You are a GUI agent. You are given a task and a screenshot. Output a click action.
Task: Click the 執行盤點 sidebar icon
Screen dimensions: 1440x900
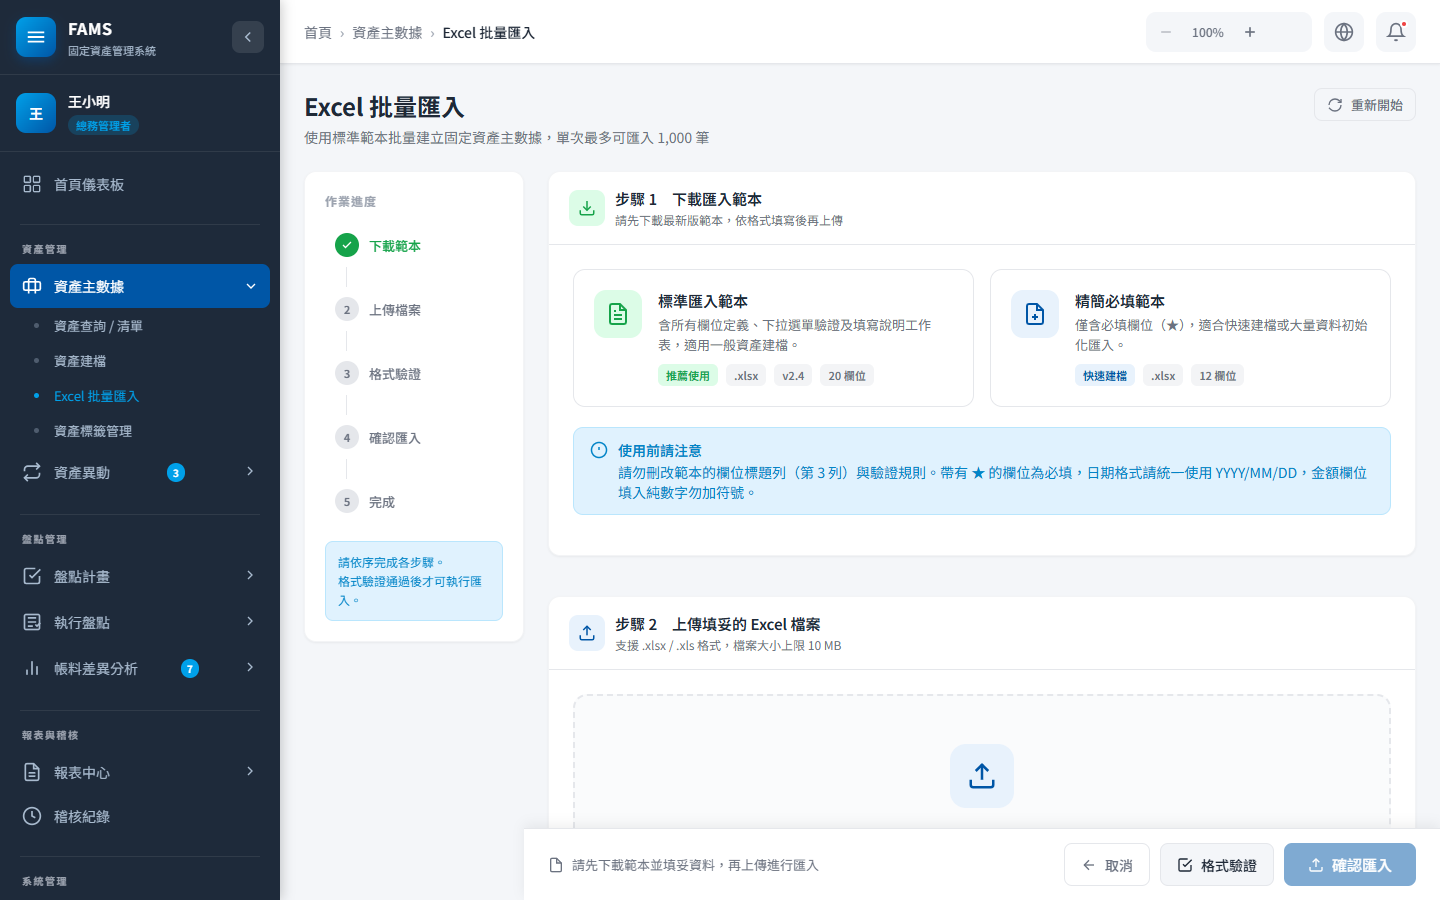31,621
